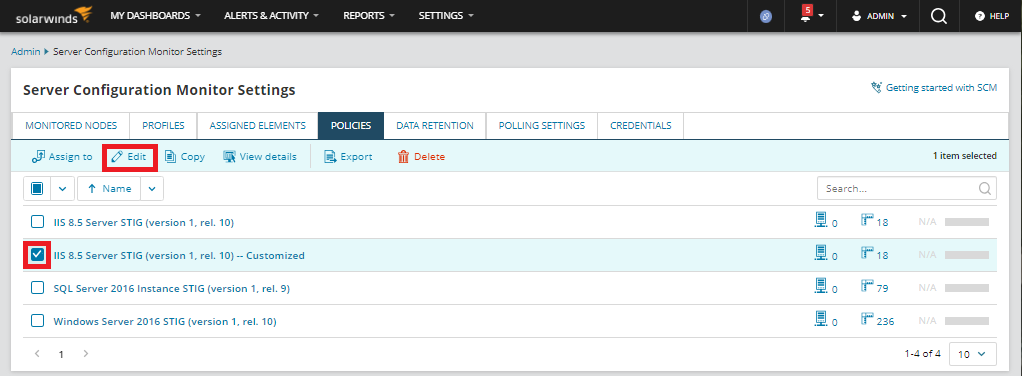Click the '1 item selected' status text
Image resolution: width=1022 pixels, height=376 pixels.
965,156
